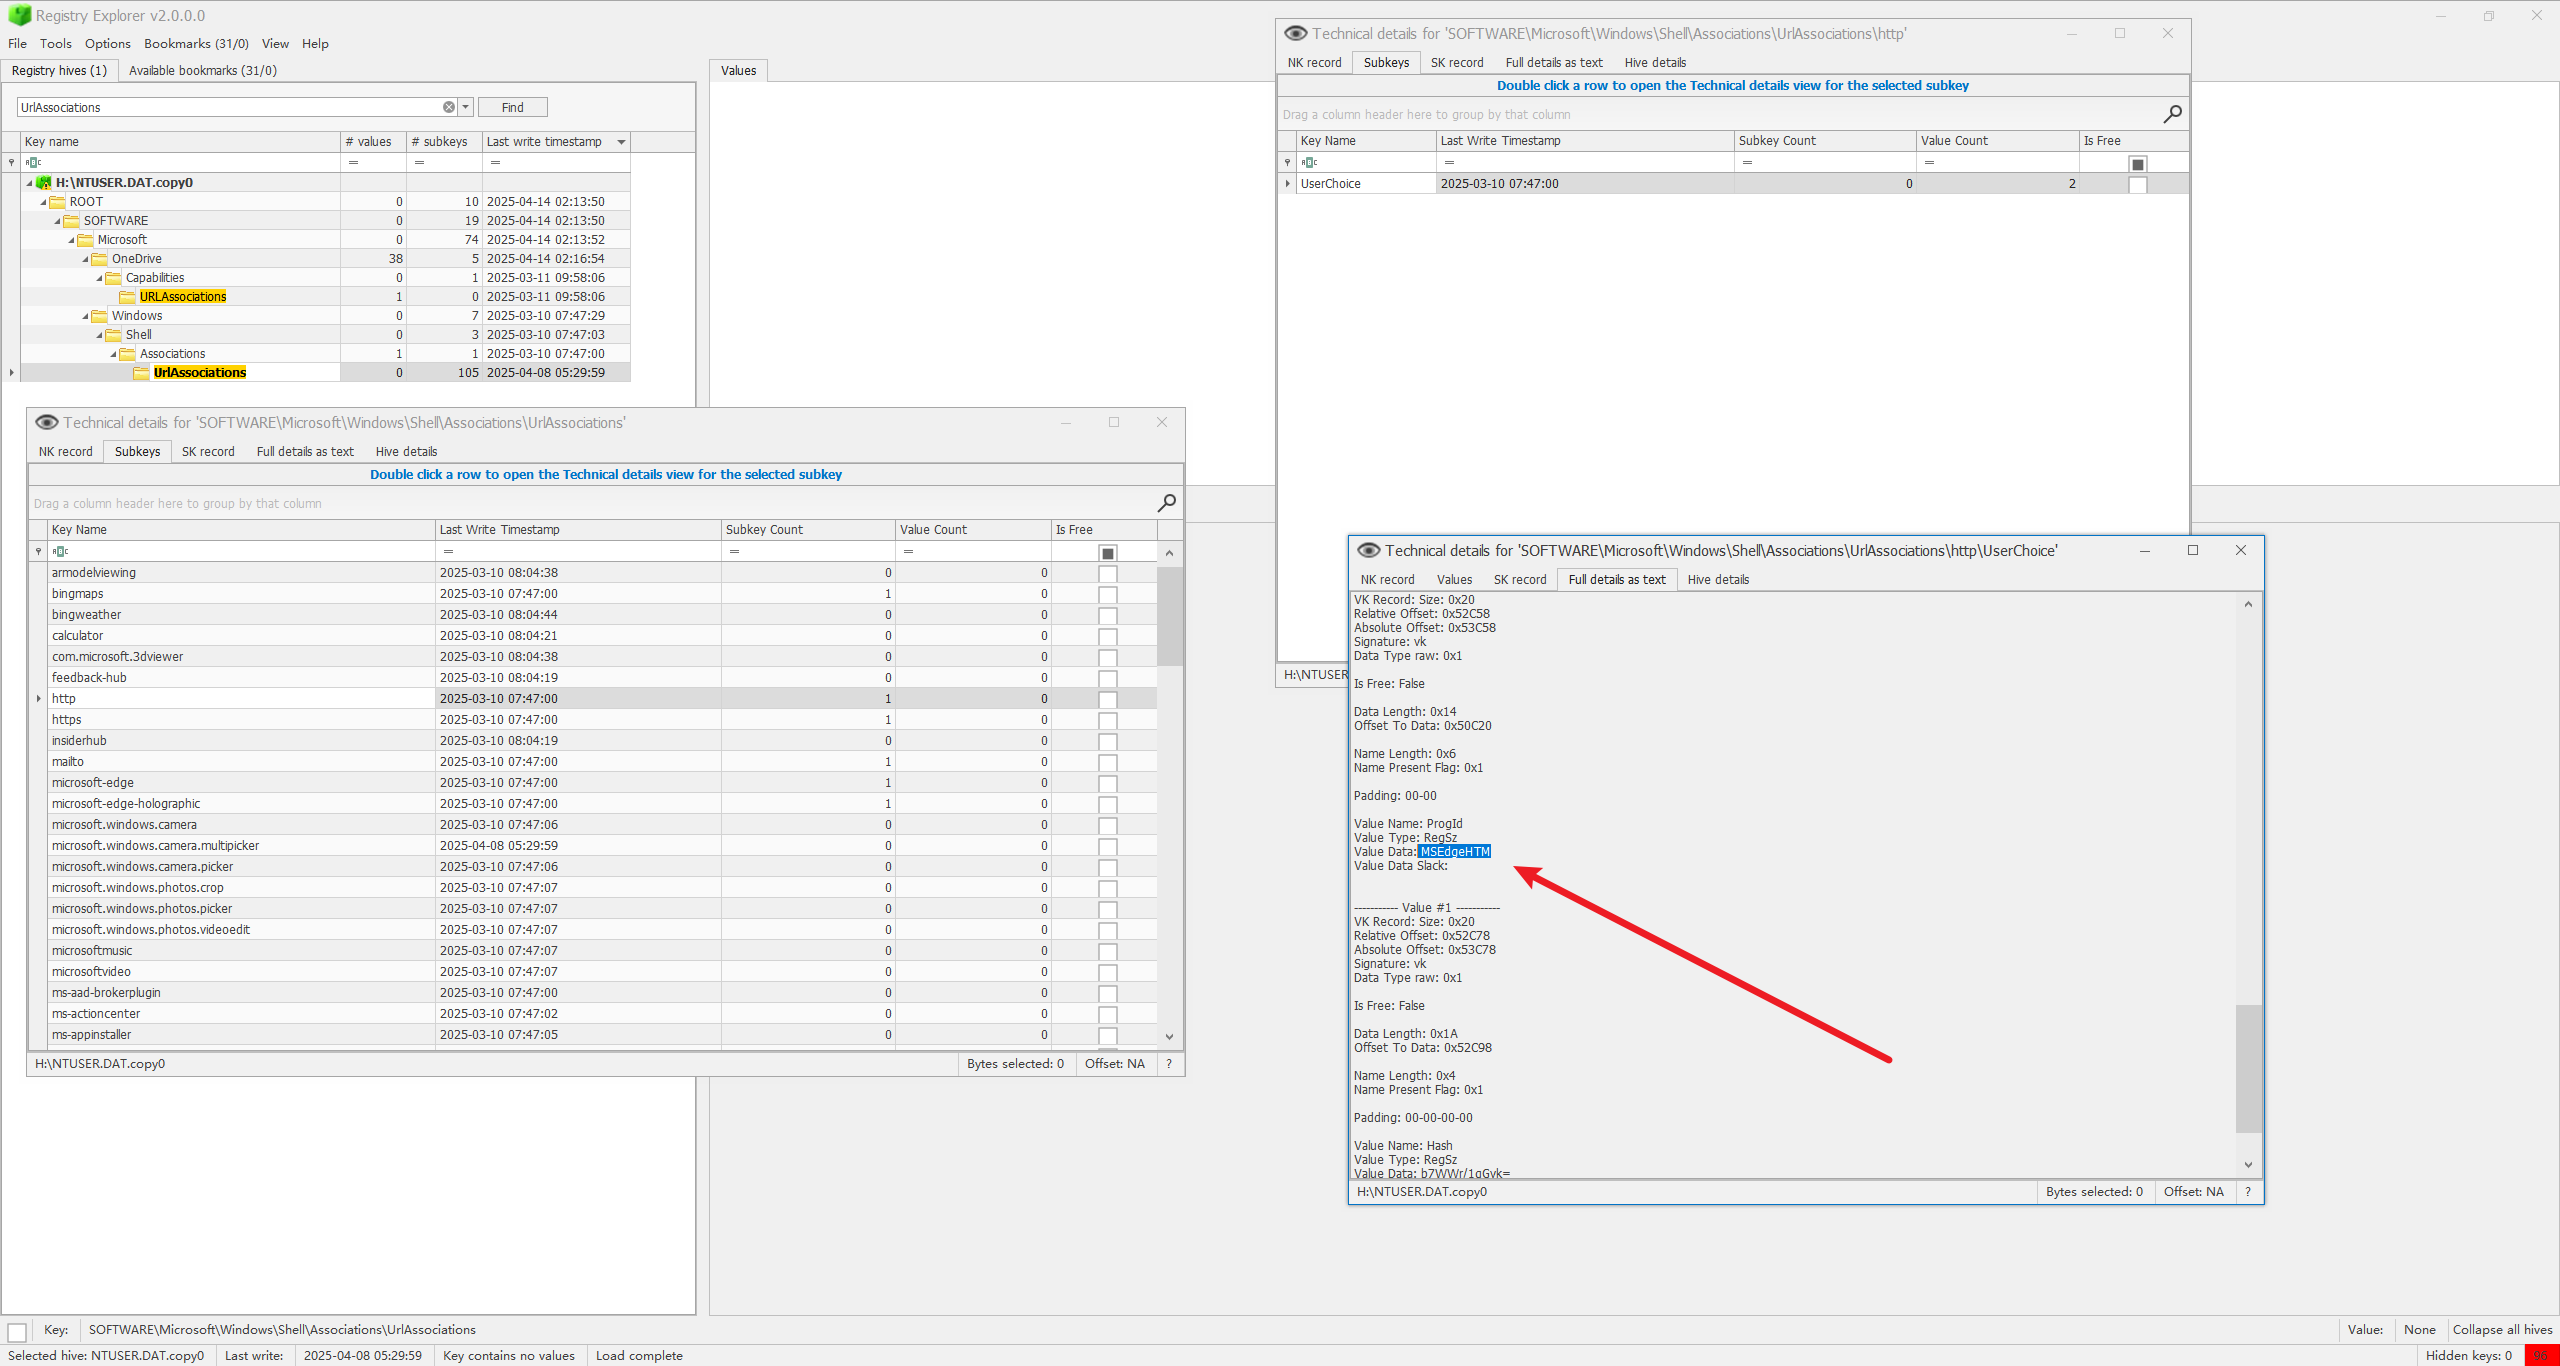This screenshot has height=1366, width=2560.
Task: Select the microsoft-edge subkey row
Action: click(x=93, y=783)
